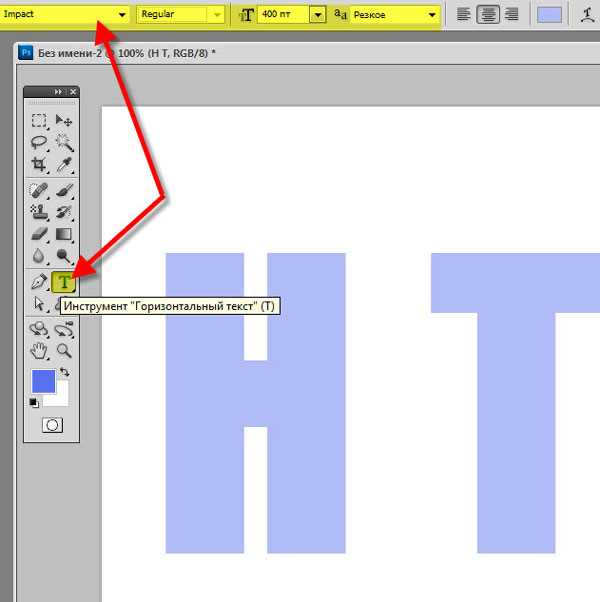Select the Zoom magnifier tool
This screenshot has height=602, width=600.
pos(64,351)
